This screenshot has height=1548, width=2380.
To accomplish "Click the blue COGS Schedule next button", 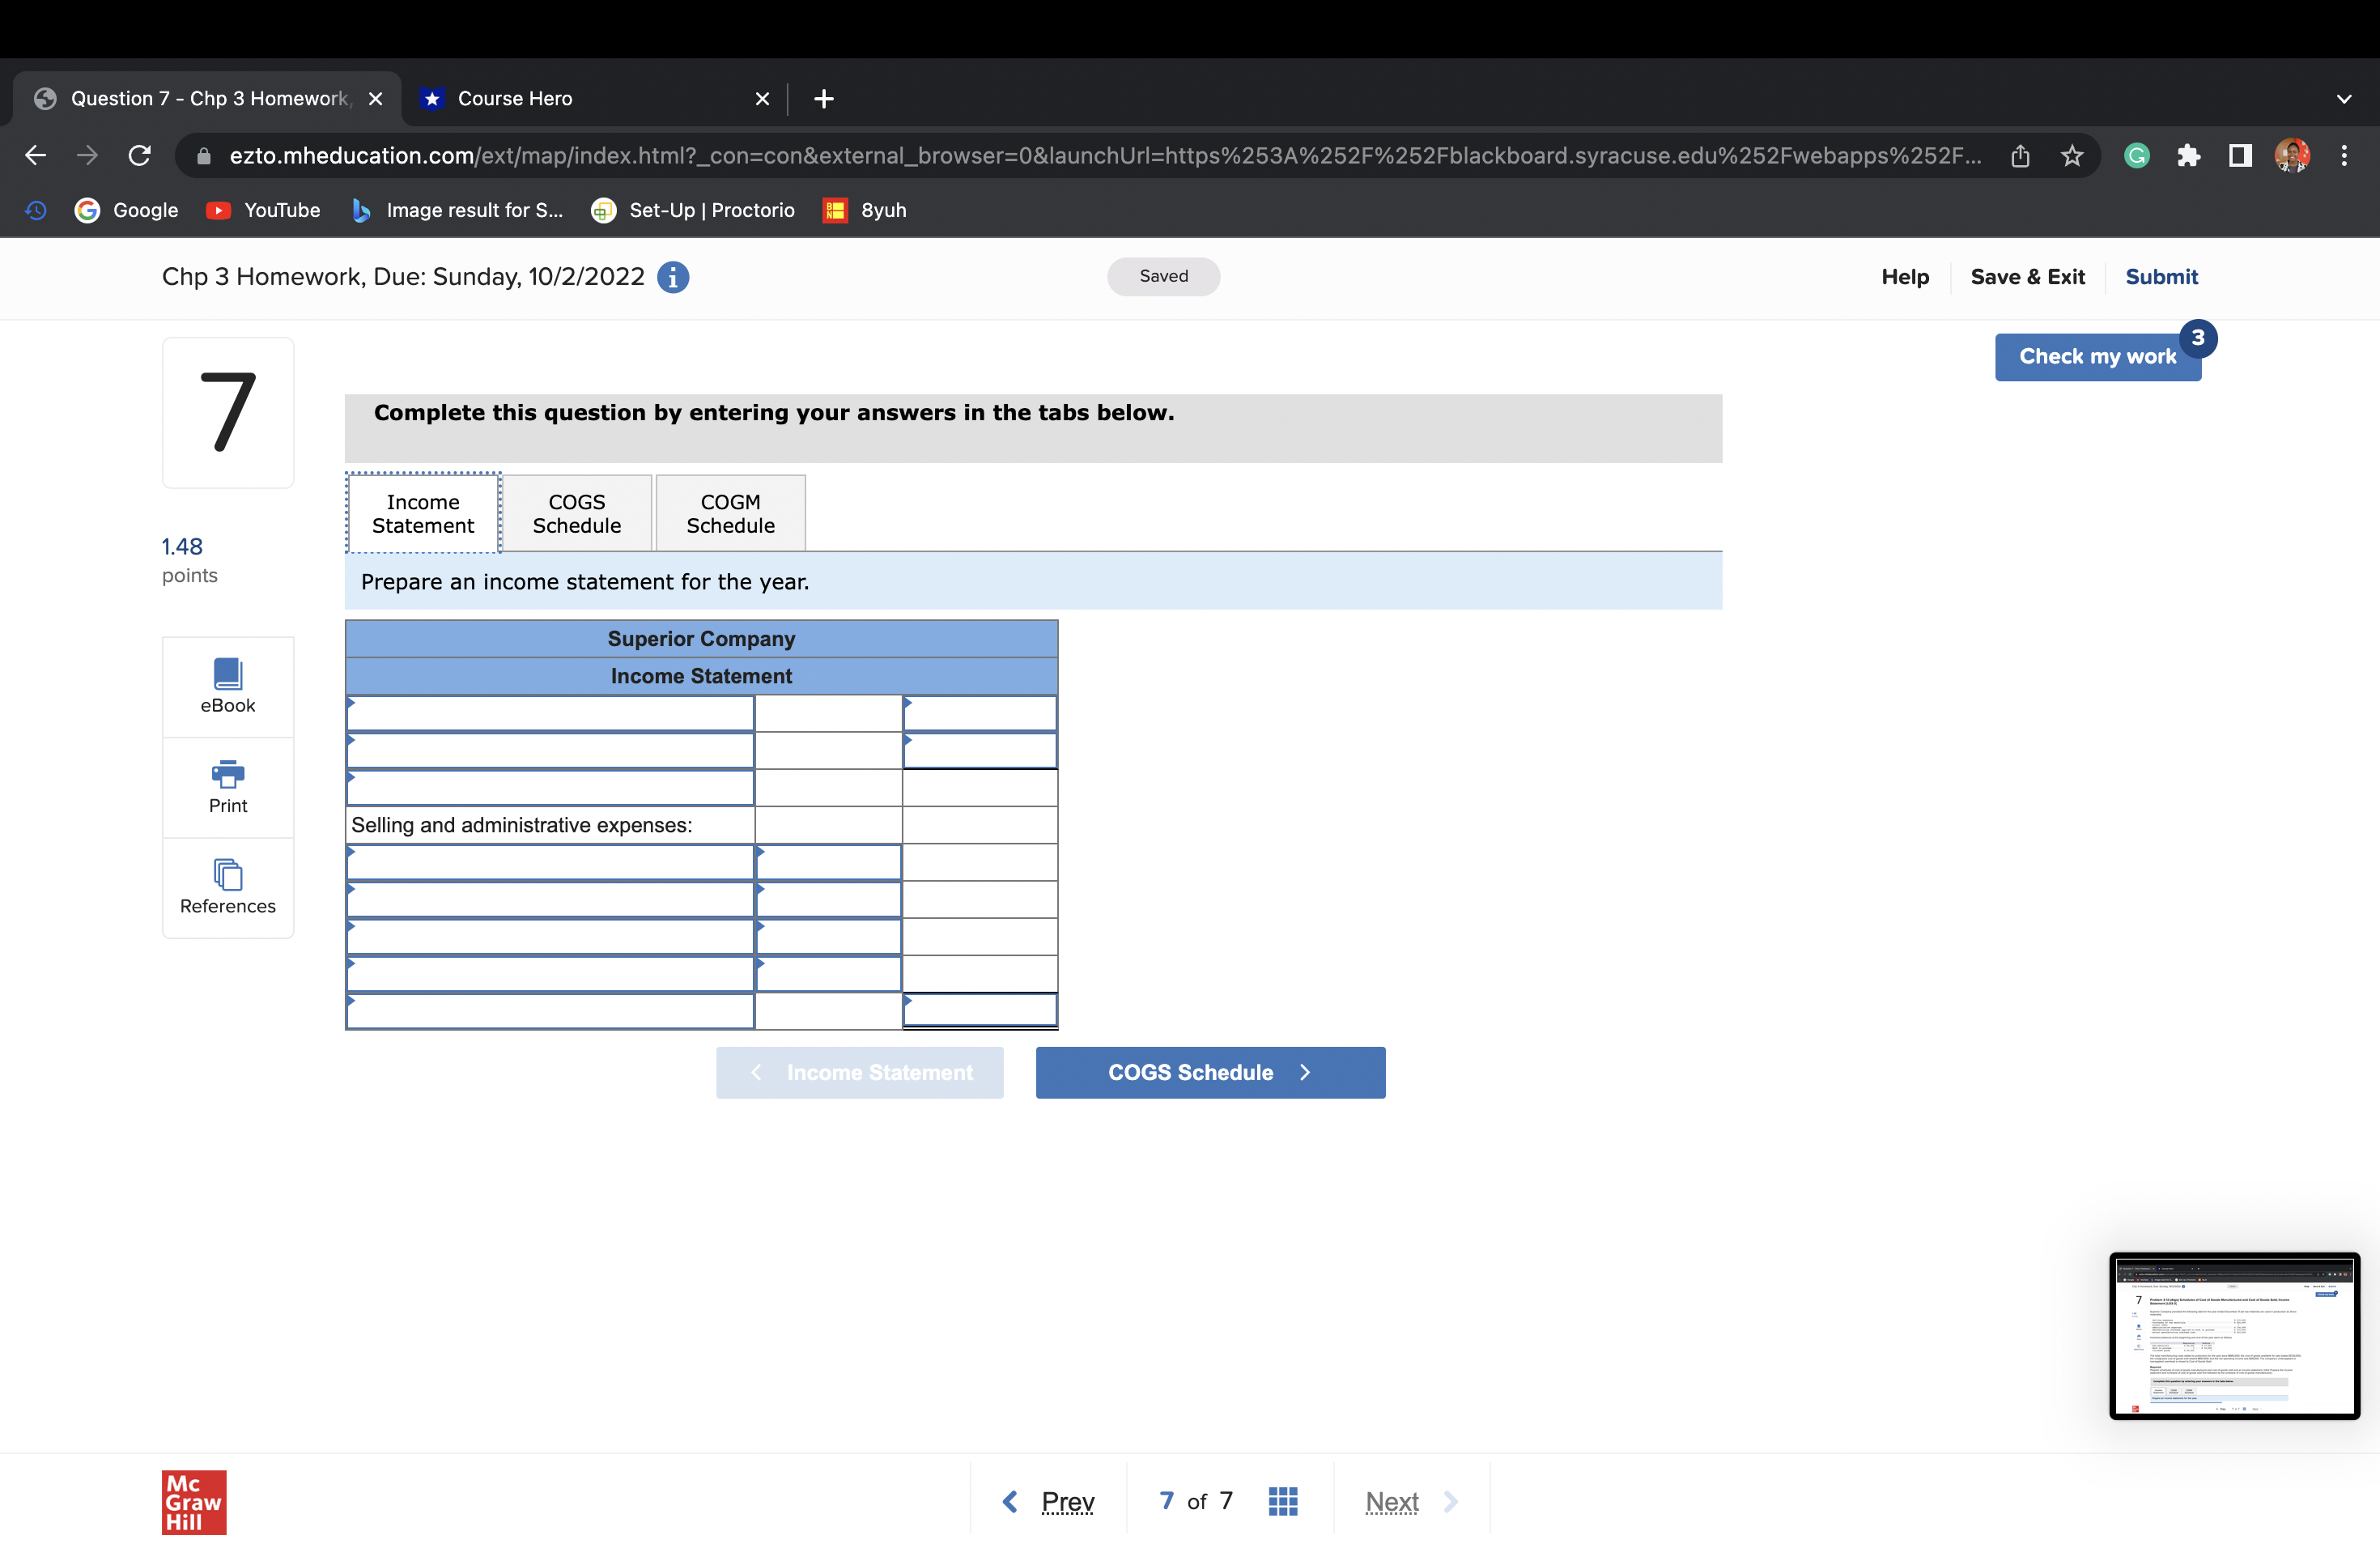I will pyautogui.click(x=1210, y=1072).
